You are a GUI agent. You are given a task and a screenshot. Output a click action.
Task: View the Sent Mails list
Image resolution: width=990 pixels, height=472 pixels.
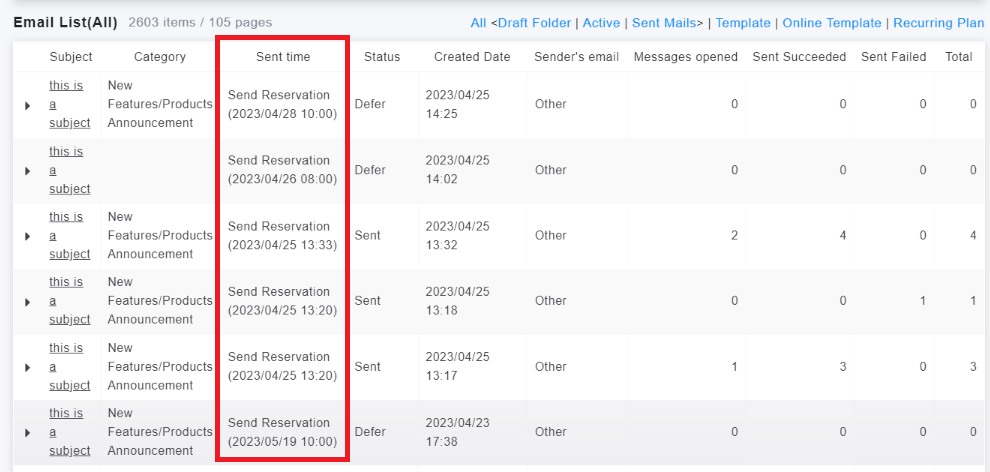point(664,23)
